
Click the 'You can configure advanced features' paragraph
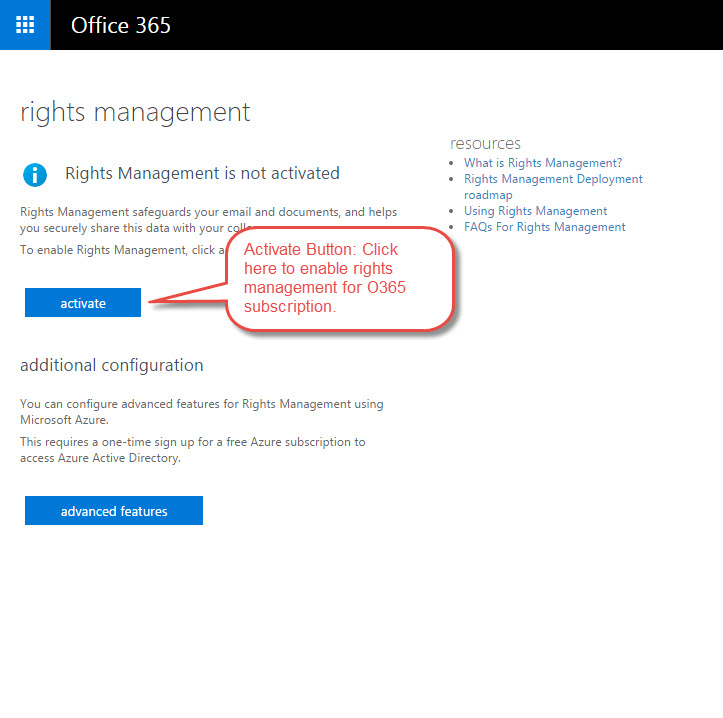point(201,412)
